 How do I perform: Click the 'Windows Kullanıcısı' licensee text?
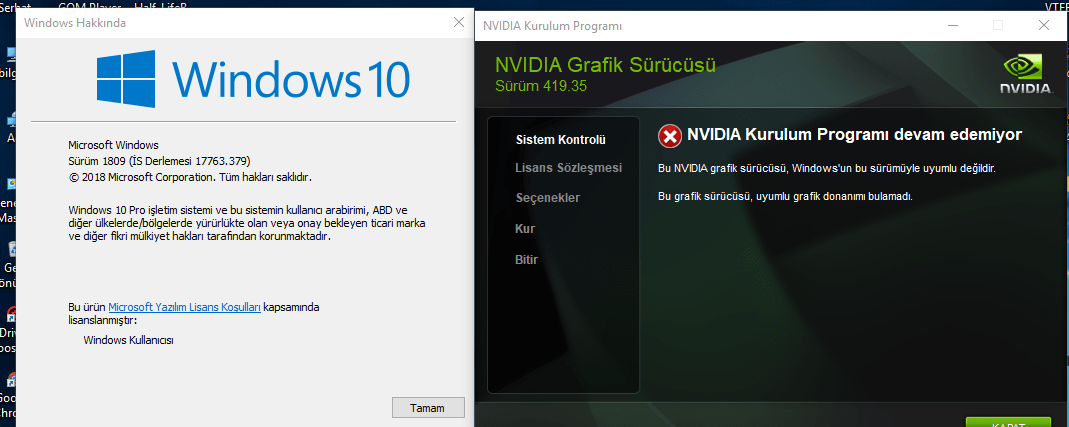point(129,339)
